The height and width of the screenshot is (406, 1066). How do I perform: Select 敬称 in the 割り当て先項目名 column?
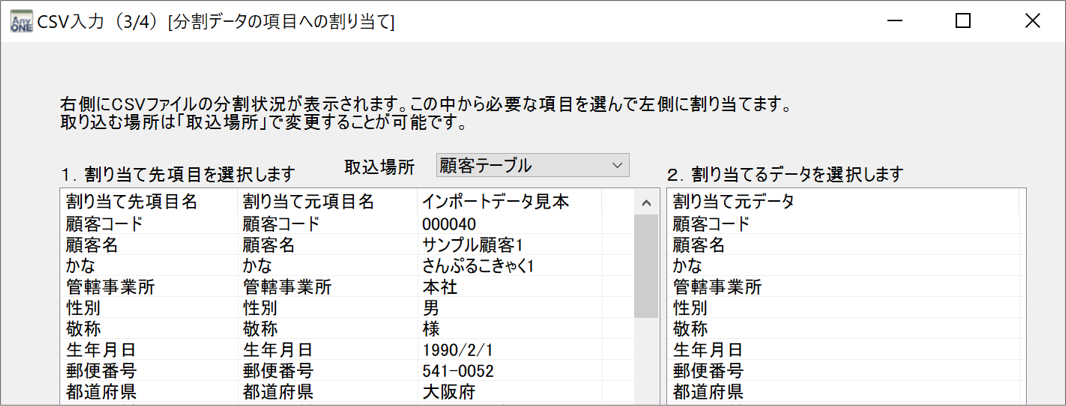click(x=82, y=329)
